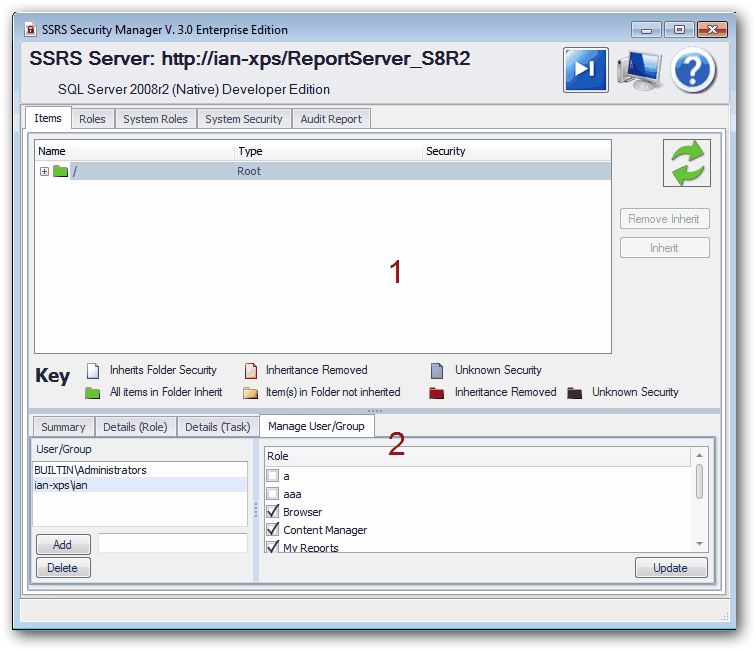Click the All items in Folder Inherit icon
This screenshot has width=756, height=651.
click(92, 393)
